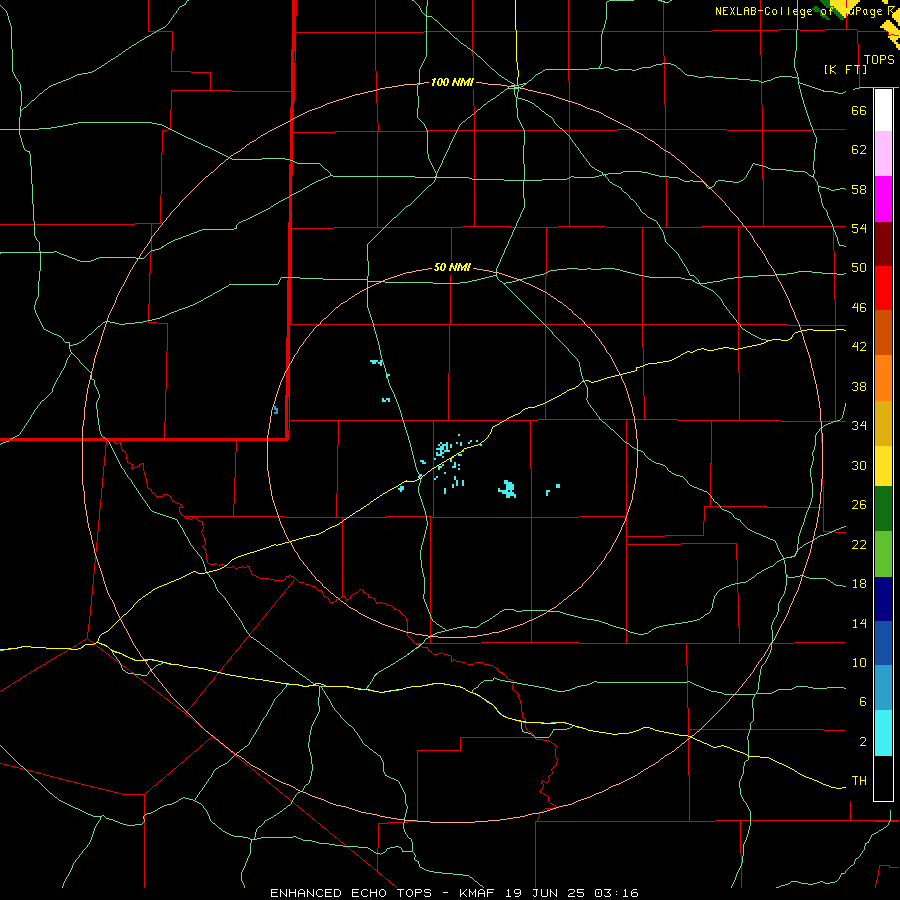Click the '26' scale label
The width and height of the screenshot is (900, 900).
coord(859,505)
